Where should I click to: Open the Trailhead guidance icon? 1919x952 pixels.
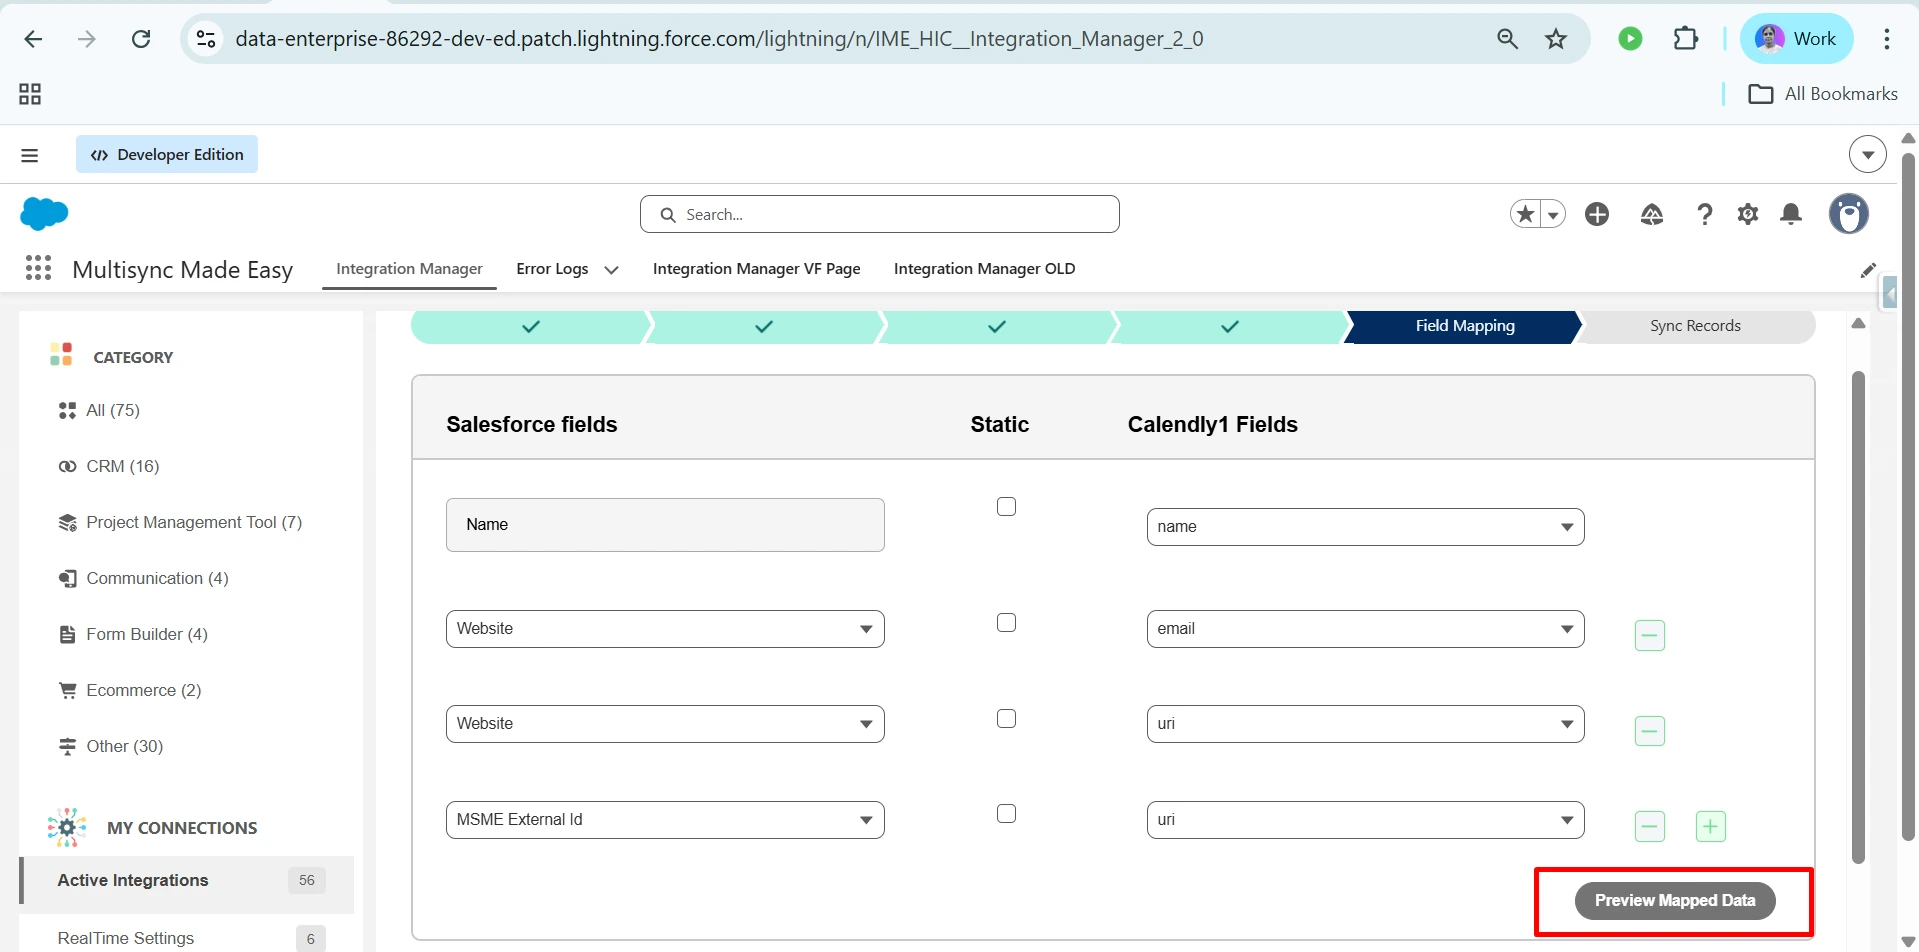pyautogui.click(x=1652, y=214)
